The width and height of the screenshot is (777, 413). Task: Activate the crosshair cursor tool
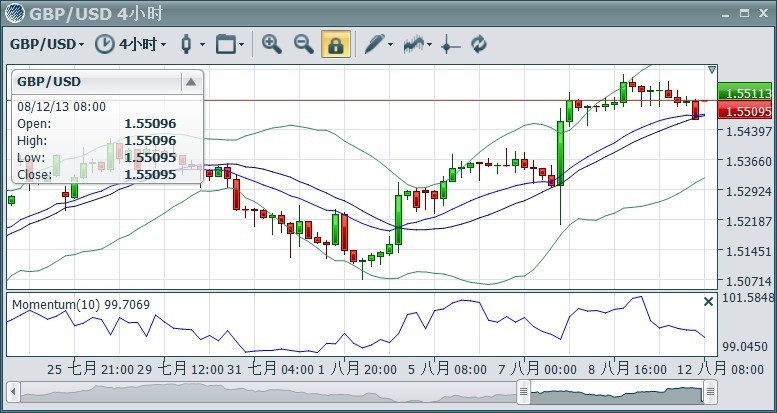[450, 45]
